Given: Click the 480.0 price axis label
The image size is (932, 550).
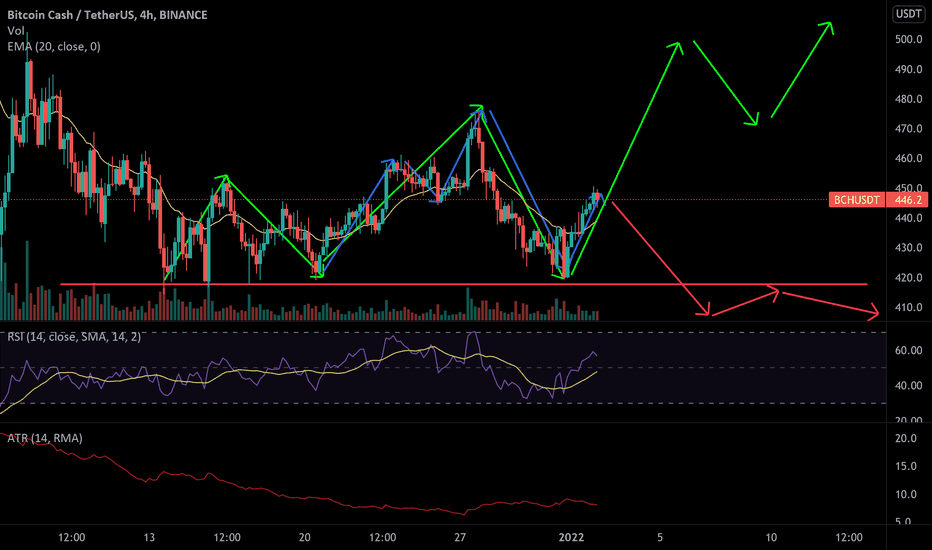Looking at the screenshot, I should tap(908, 99).
